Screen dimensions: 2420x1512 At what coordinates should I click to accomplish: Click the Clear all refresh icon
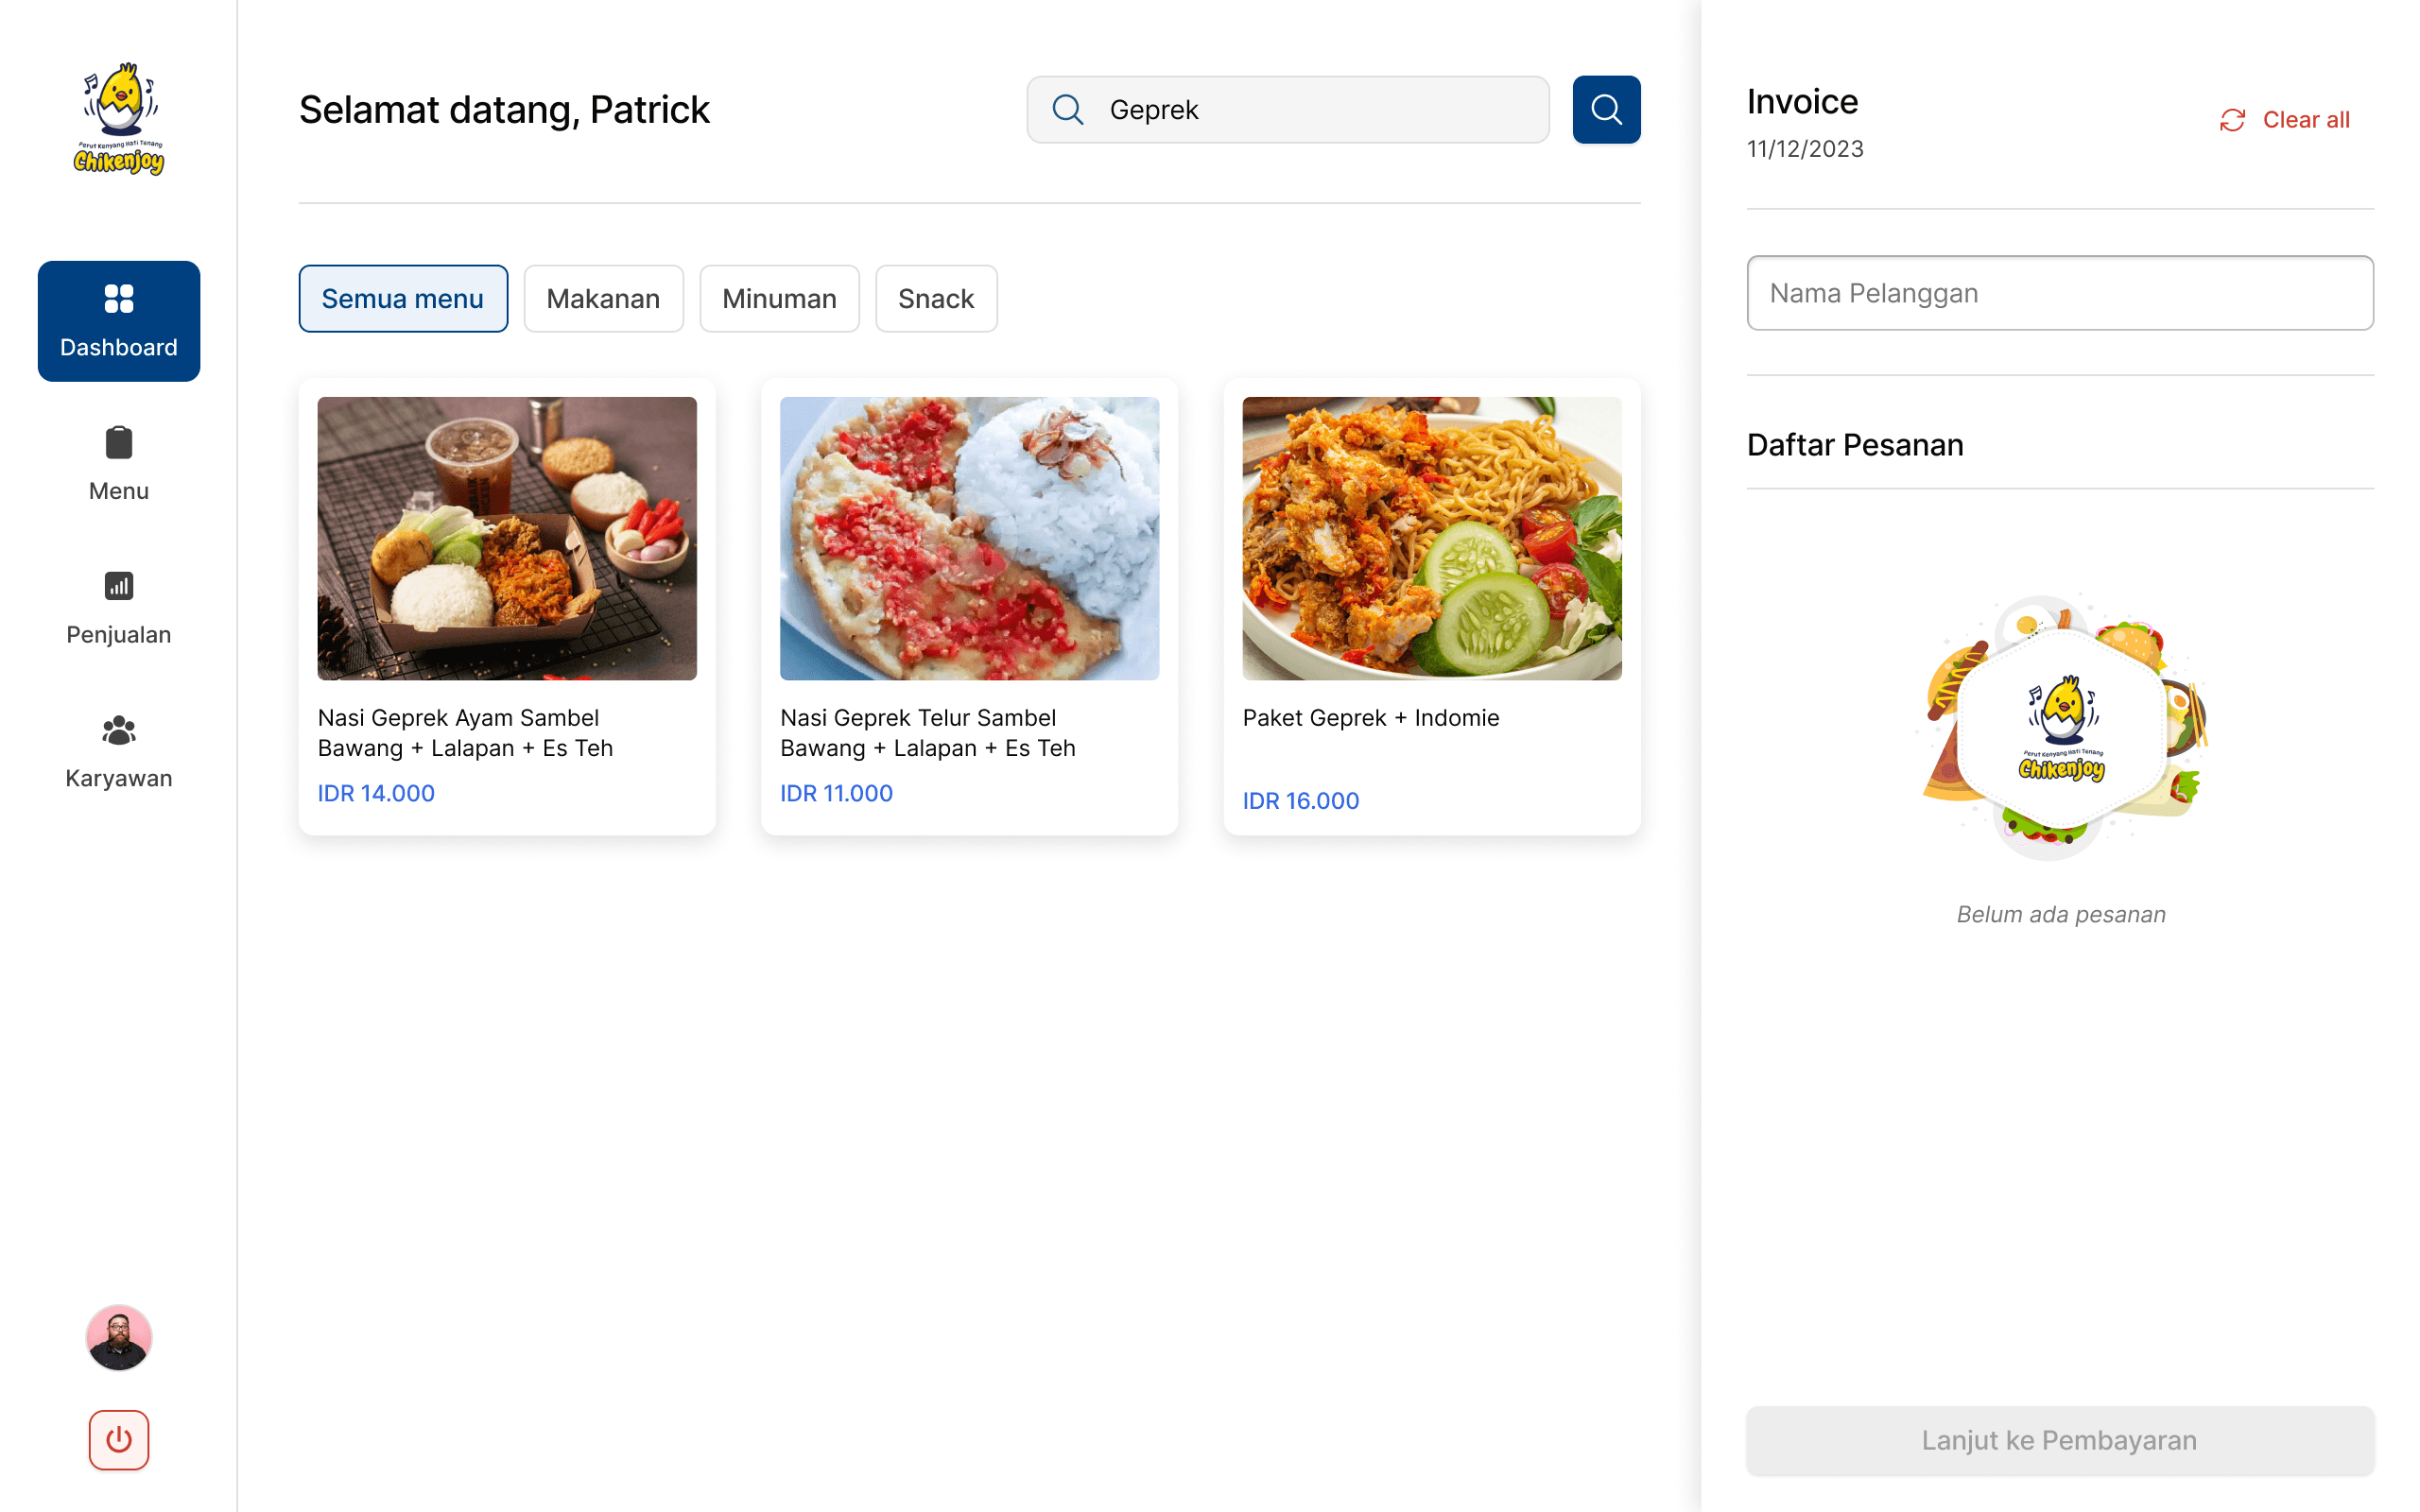tap(2232, 120)
